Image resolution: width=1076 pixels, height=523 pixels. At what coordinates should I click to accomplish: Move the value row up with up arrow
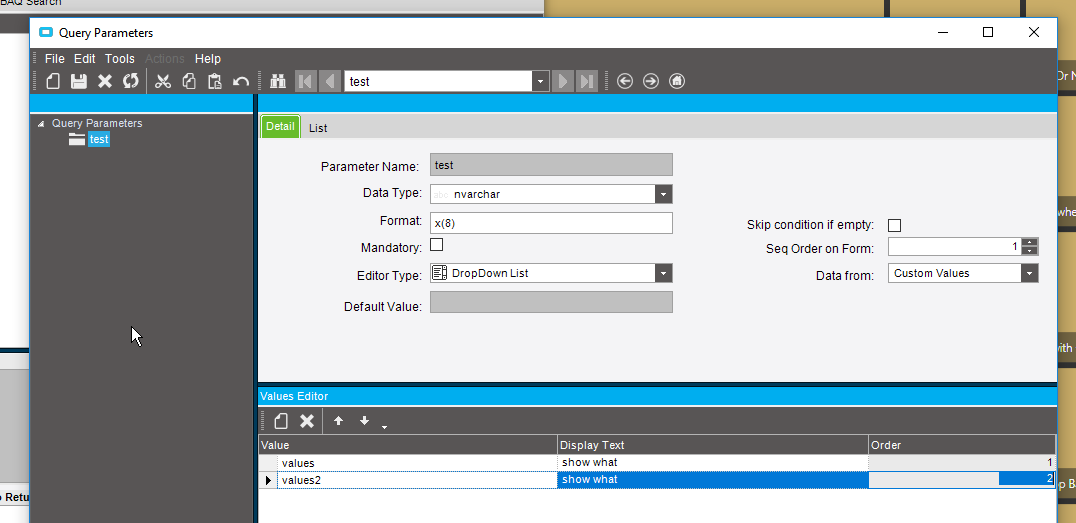tap(338, 421)
